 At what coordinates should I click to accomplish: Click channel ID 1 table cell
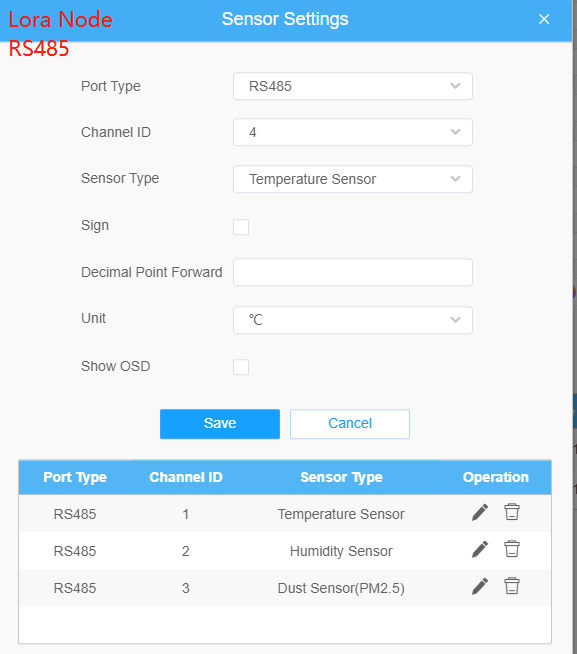click(x=186, y=514)
